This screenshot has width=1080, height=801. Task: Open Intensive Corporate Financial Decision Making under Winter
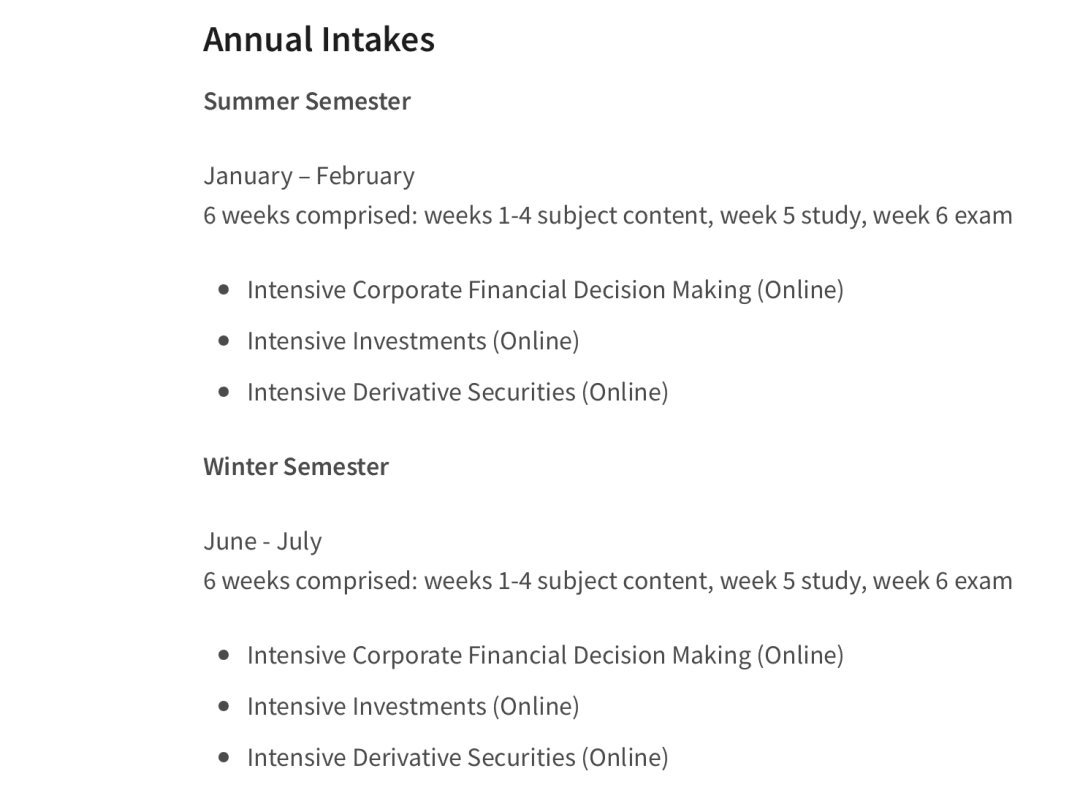(x=545, y=655)
